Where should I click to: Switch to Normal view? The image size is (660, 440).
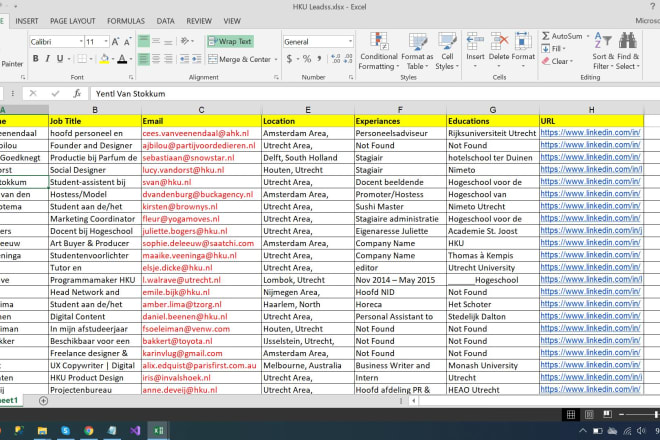point(571,415)
